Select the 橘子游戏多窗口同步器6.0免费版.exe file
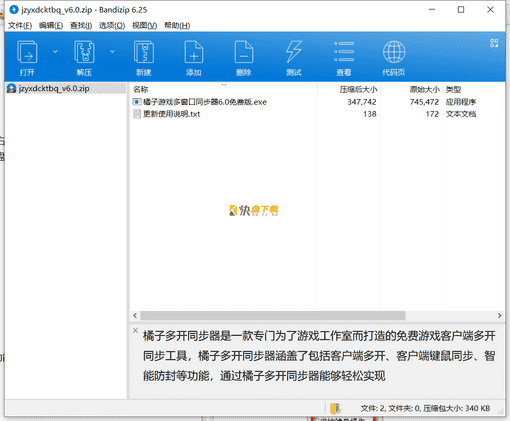510x421 pixels. 205,102
